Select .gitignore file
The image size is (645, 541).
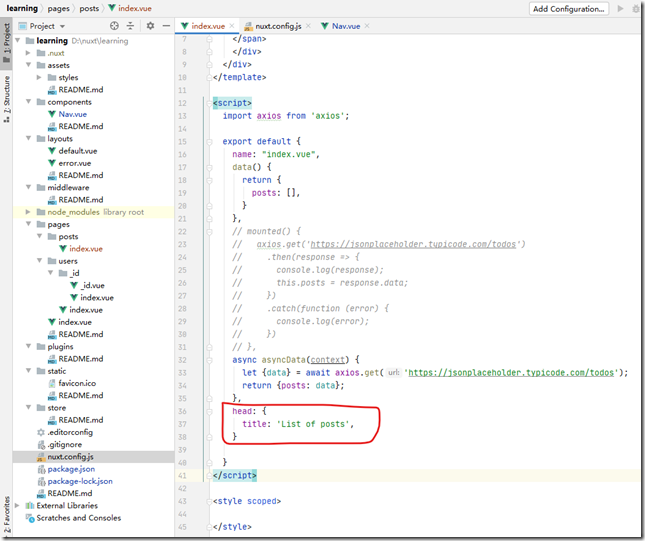tap(64, 444)
